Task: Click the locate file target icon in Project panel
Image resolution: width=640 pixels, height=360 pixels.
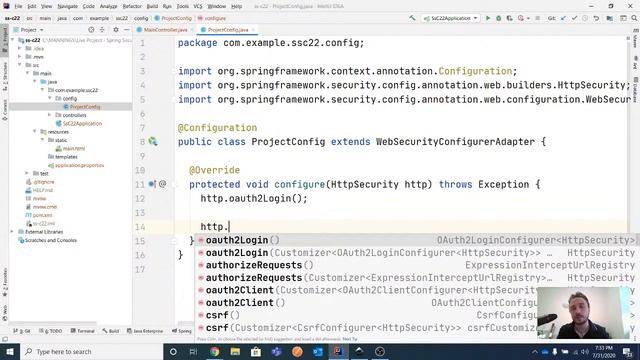Action: [91, 30]
